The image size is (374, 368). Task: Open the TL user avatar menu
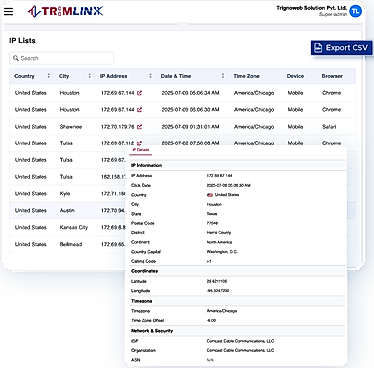pos(356,11)
